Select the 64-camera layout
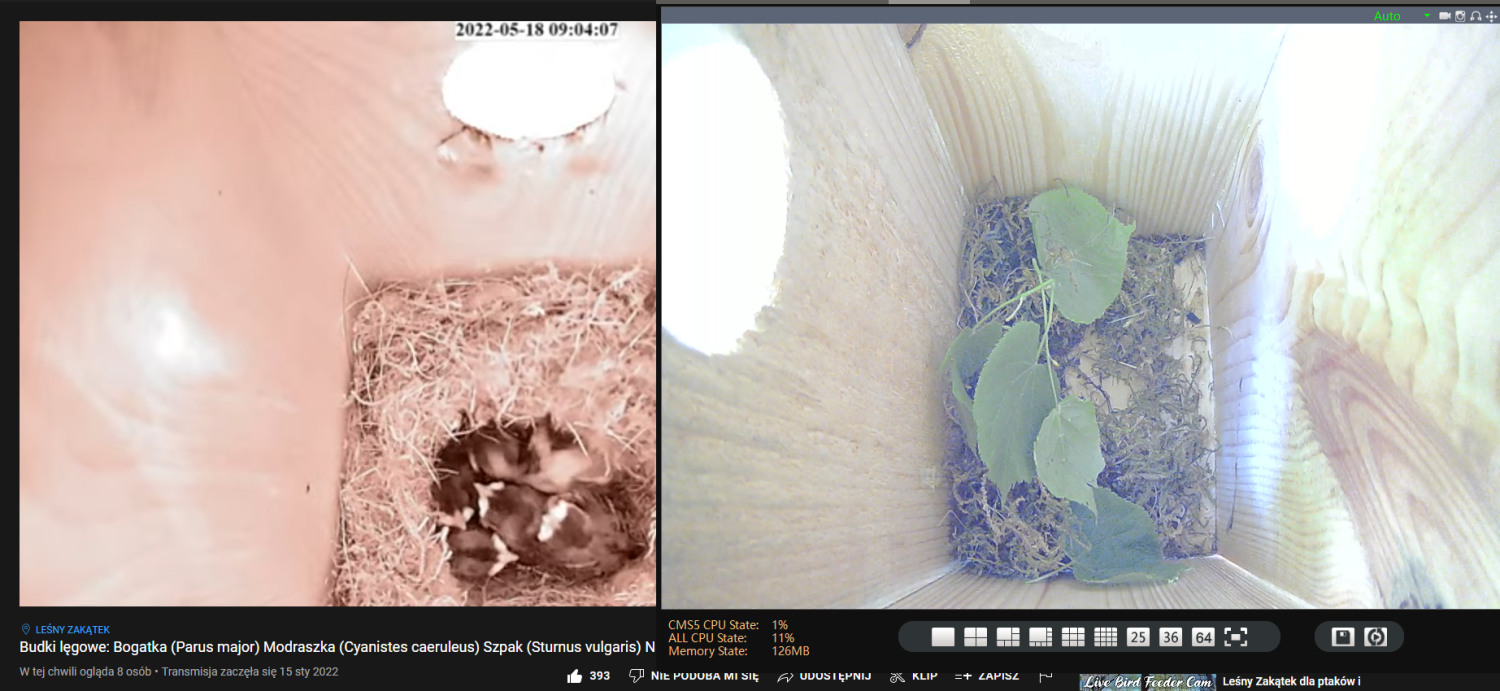The image size is (1500, 691). (1203, 637)
